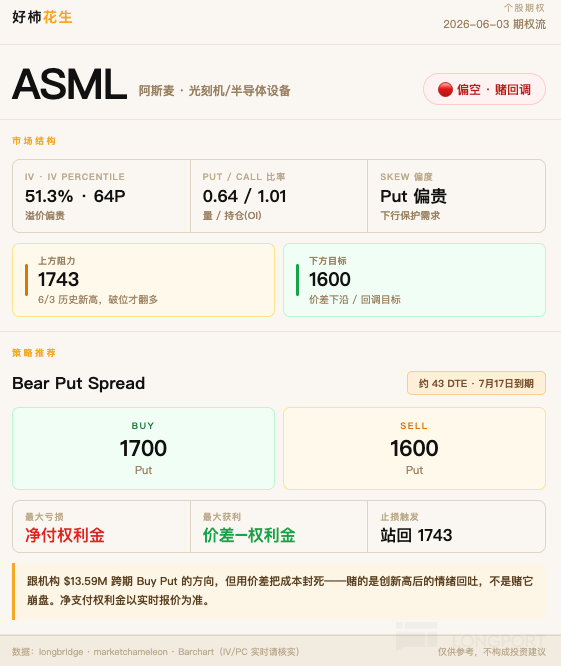Click subtitle 阿斯麦 · 光刻机/半导体设备
This screenshot has width=561, height=666.
pyautogui.click(x=214, y=90)
